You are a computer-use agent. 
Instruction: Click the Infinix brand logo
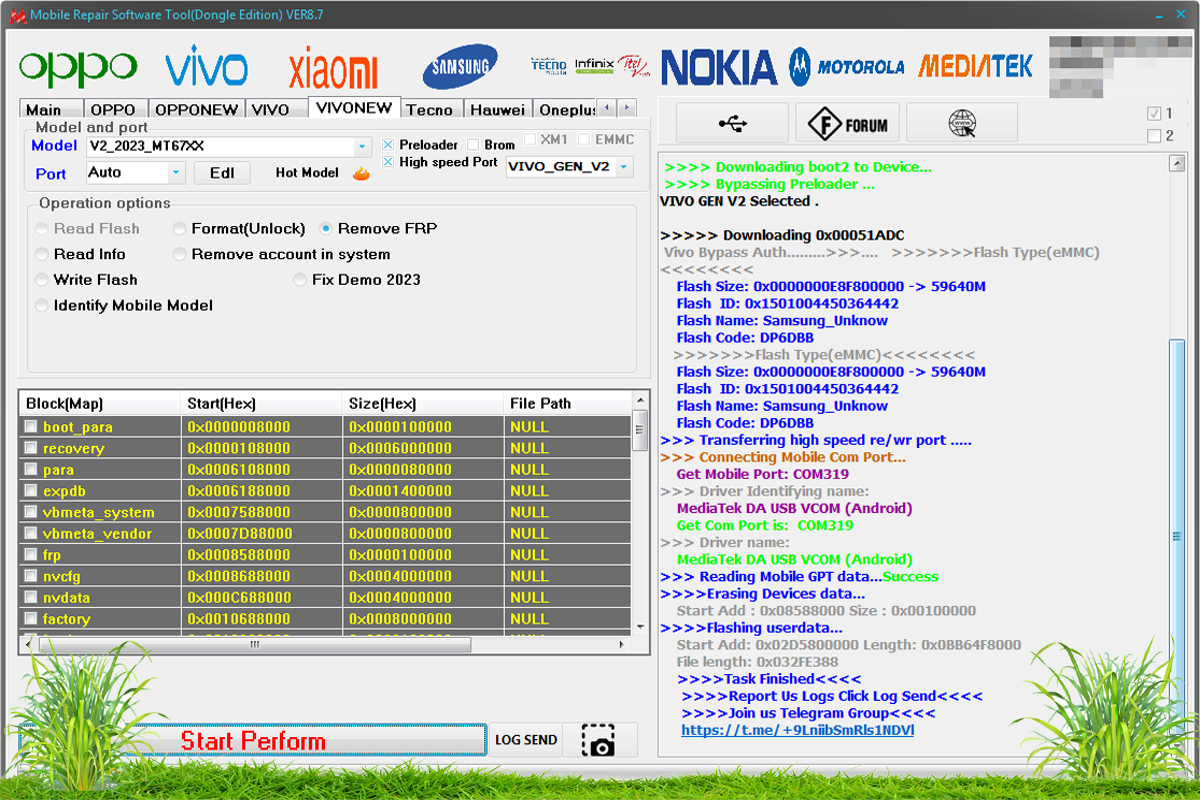point(594,65)
